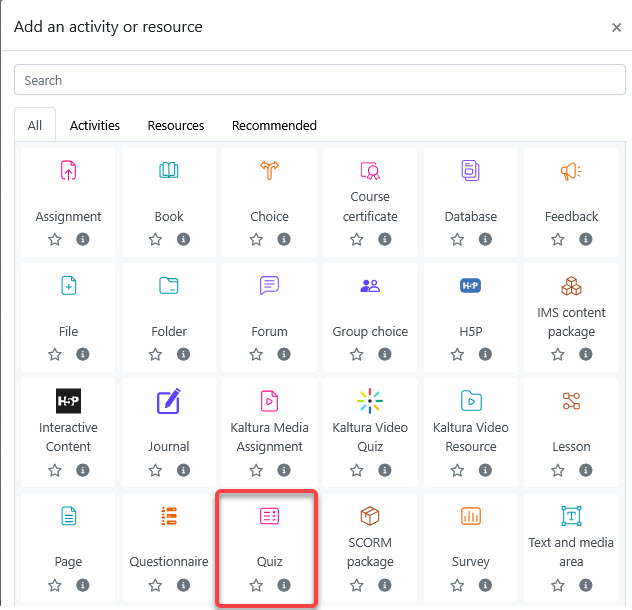Screen dimensions: 632x610
Task: Select the Lesson activity icon
Action: (571, 401)
